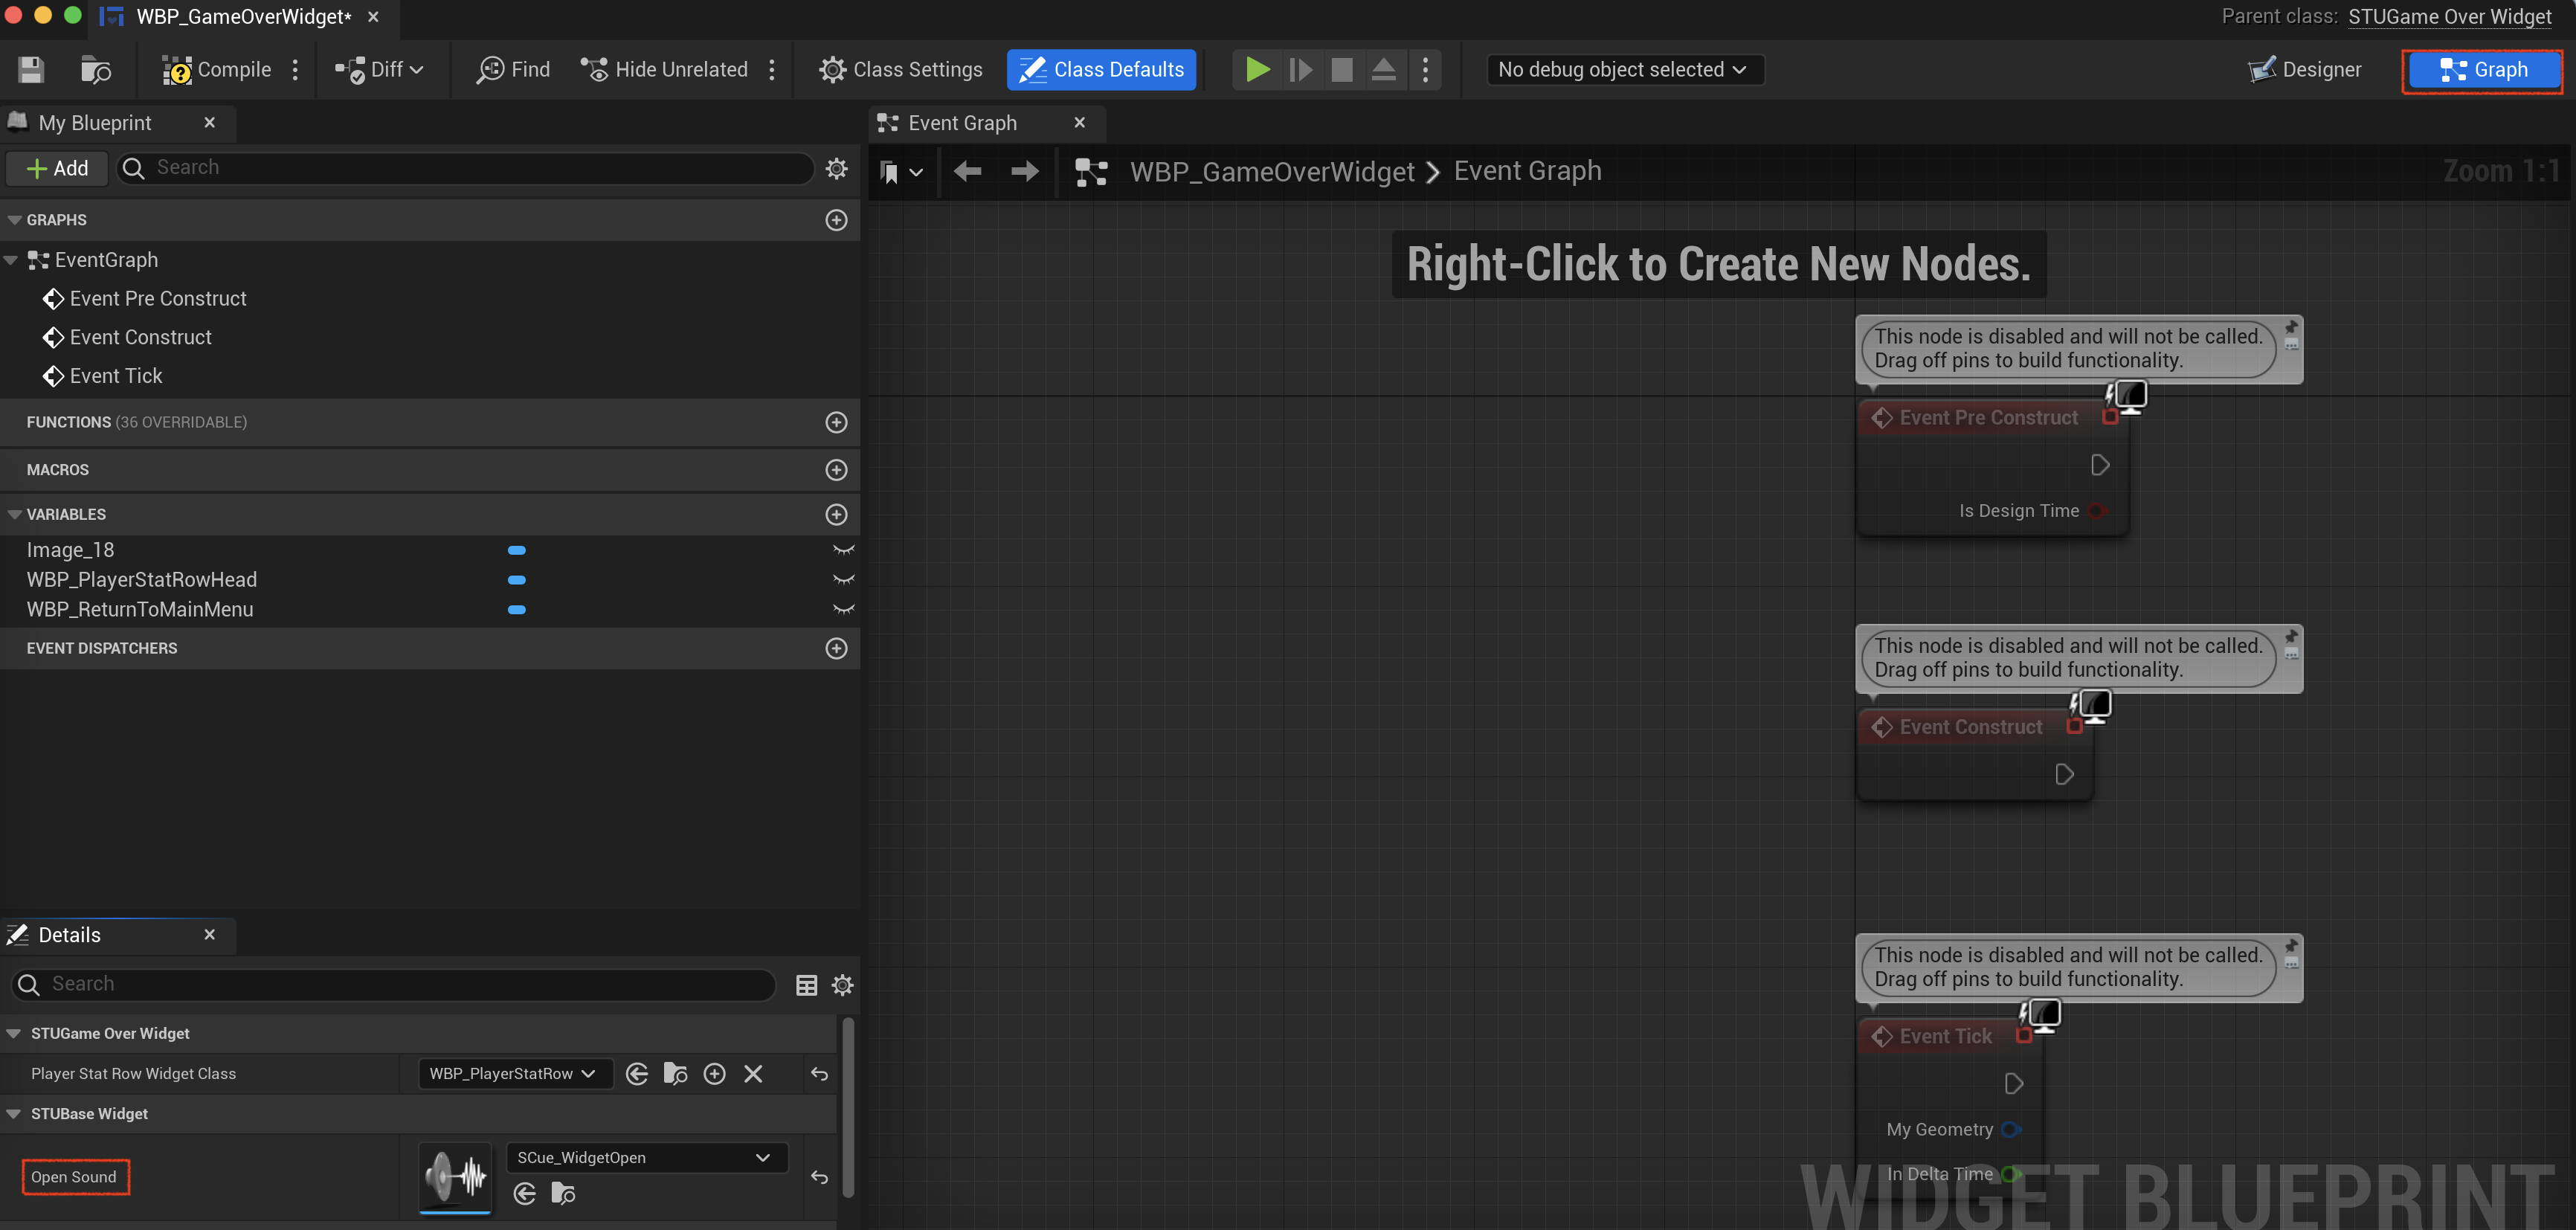2576x1230 pixels.
Task: Add a new event dispatcher with plus icon
Action: 837,648
